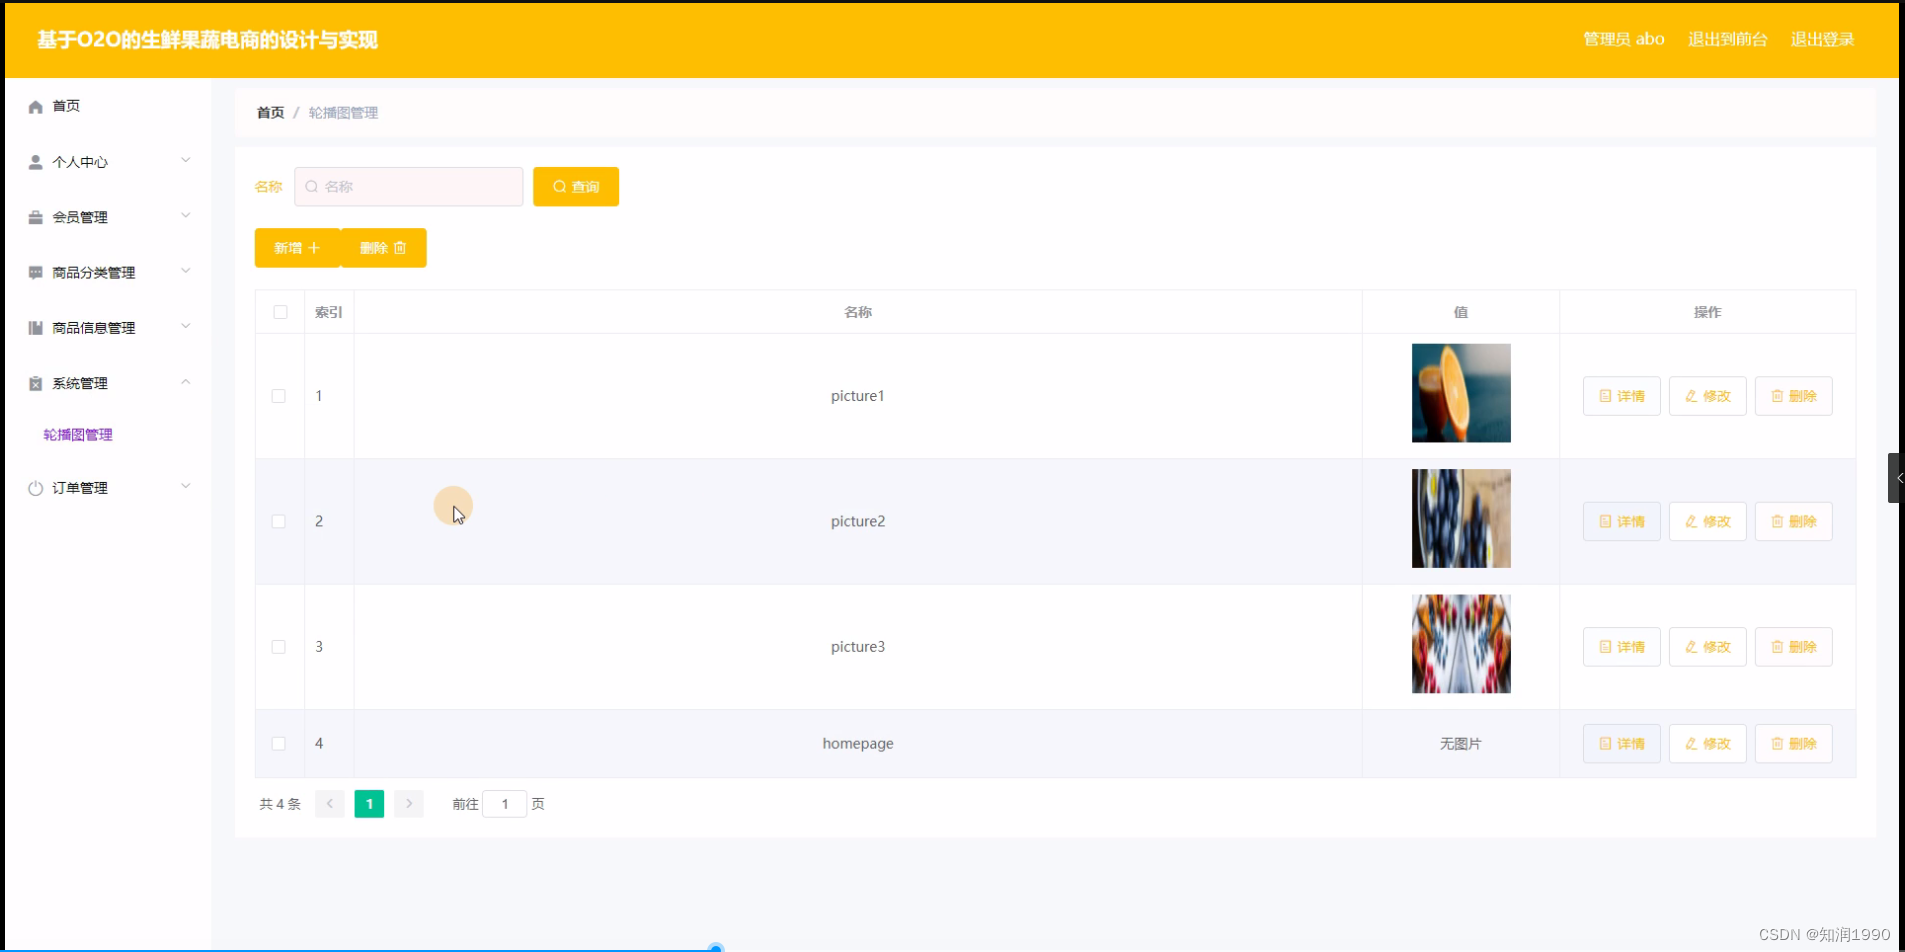The width and height of the screenshot is (1905, 952).
Task: Click the 订单管理 power icon in sidebar
Action: coord(36,488)
